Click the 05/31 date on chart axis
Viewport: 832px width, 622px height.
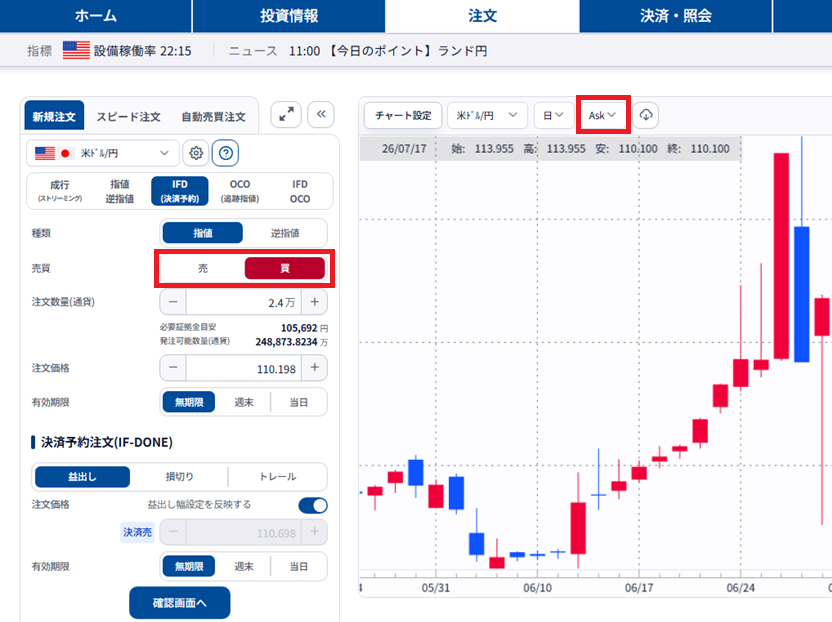click(436, 588)
